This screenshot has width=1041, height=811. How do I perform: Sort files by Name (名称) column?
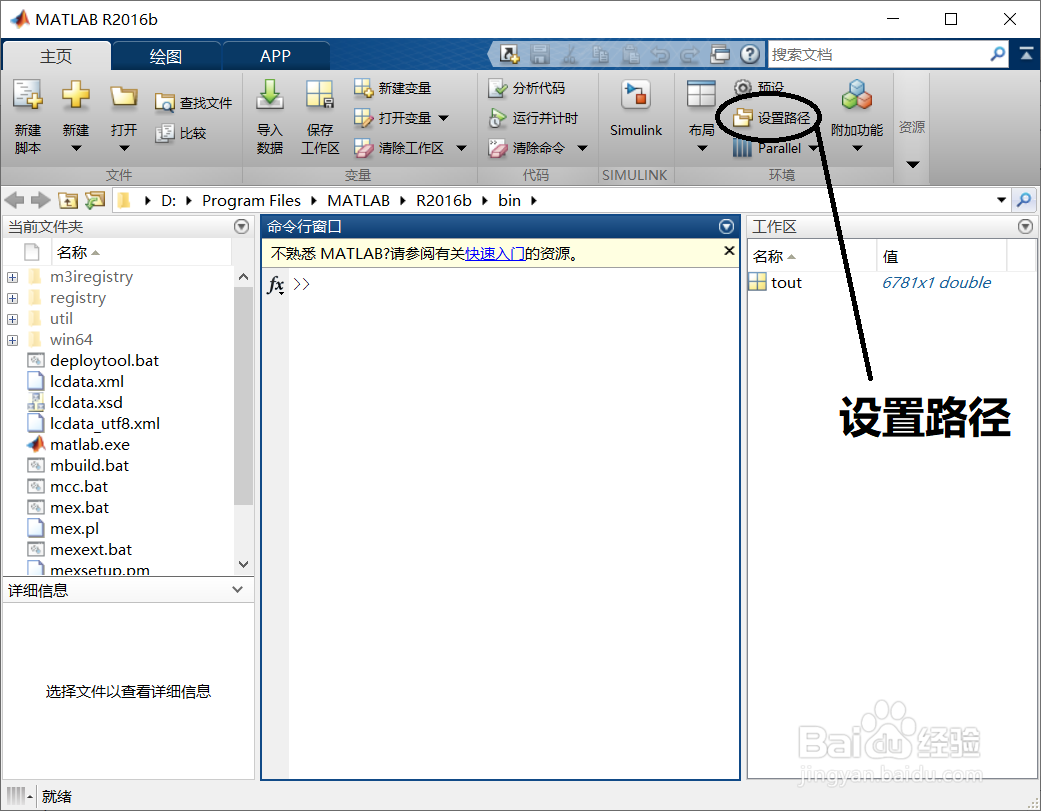141,253
